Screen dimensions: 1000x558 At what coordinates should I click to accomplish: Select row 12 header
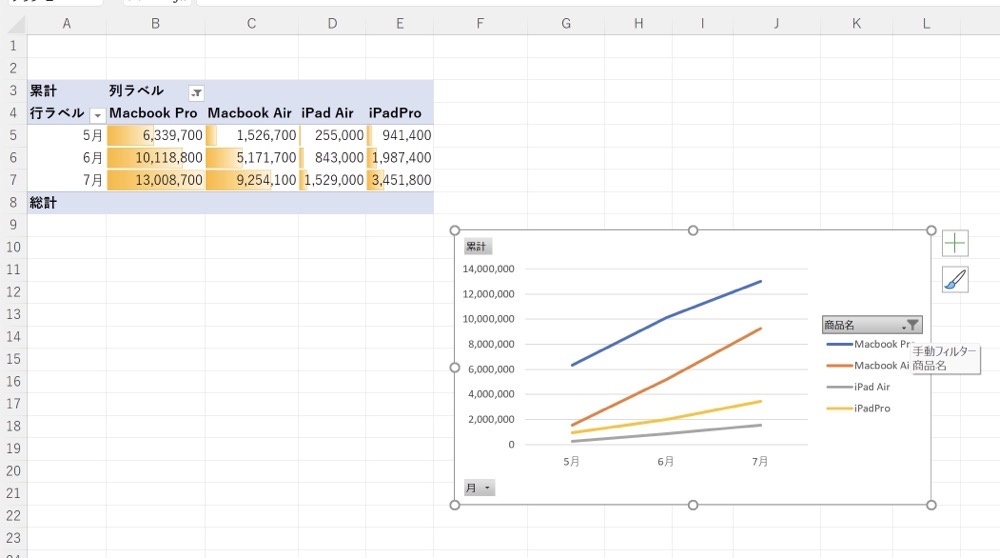(13, 291)
